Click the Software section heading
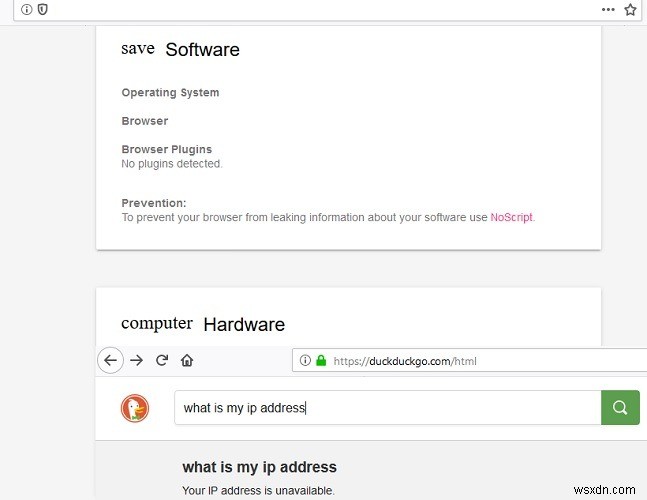 [x=202, y=49]
